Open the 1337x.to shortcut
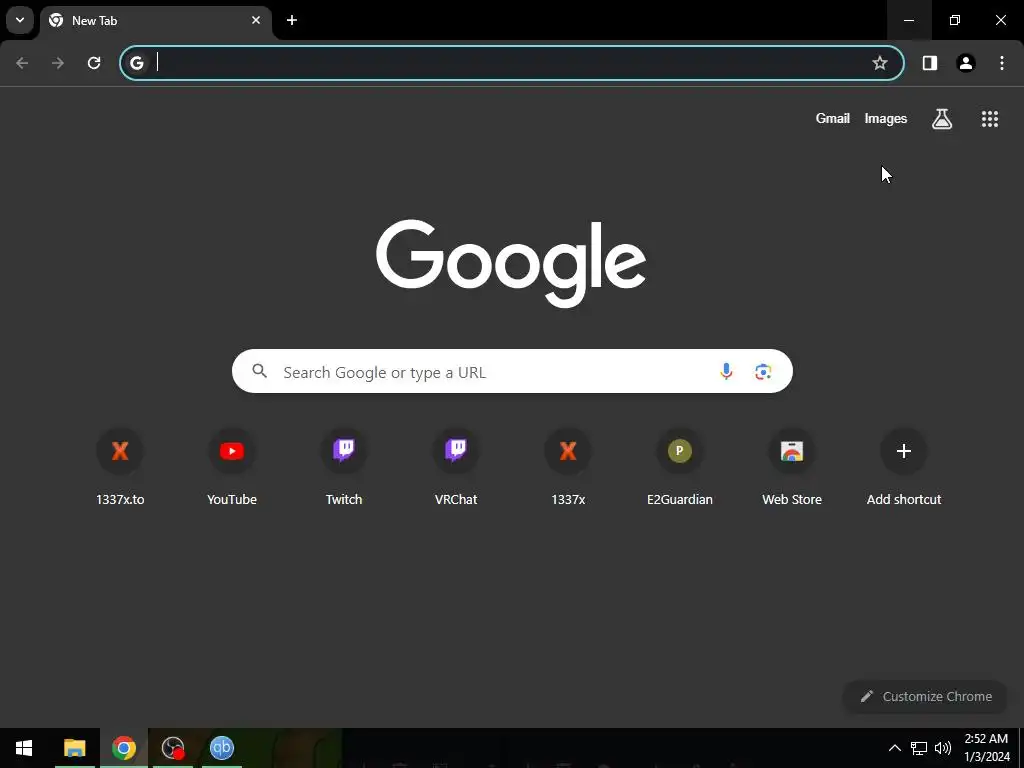The width and height of the screenshot is (1024, 768). coord(120,467)
